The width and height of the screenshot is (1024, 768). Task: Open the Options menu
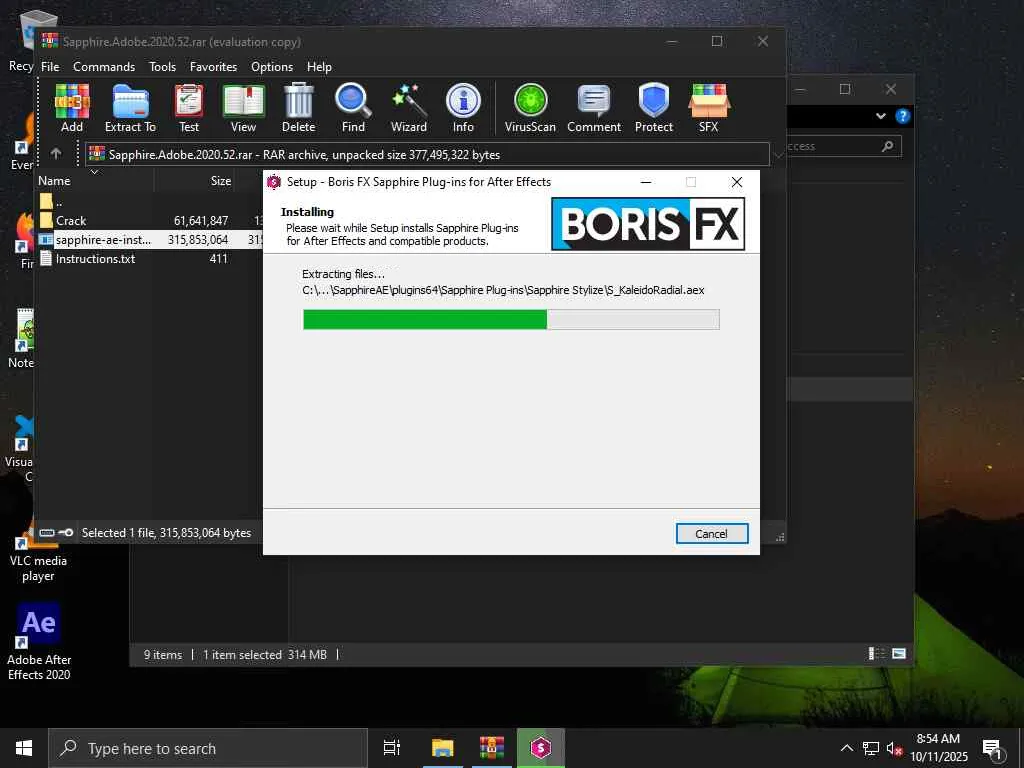click(272, 67)
